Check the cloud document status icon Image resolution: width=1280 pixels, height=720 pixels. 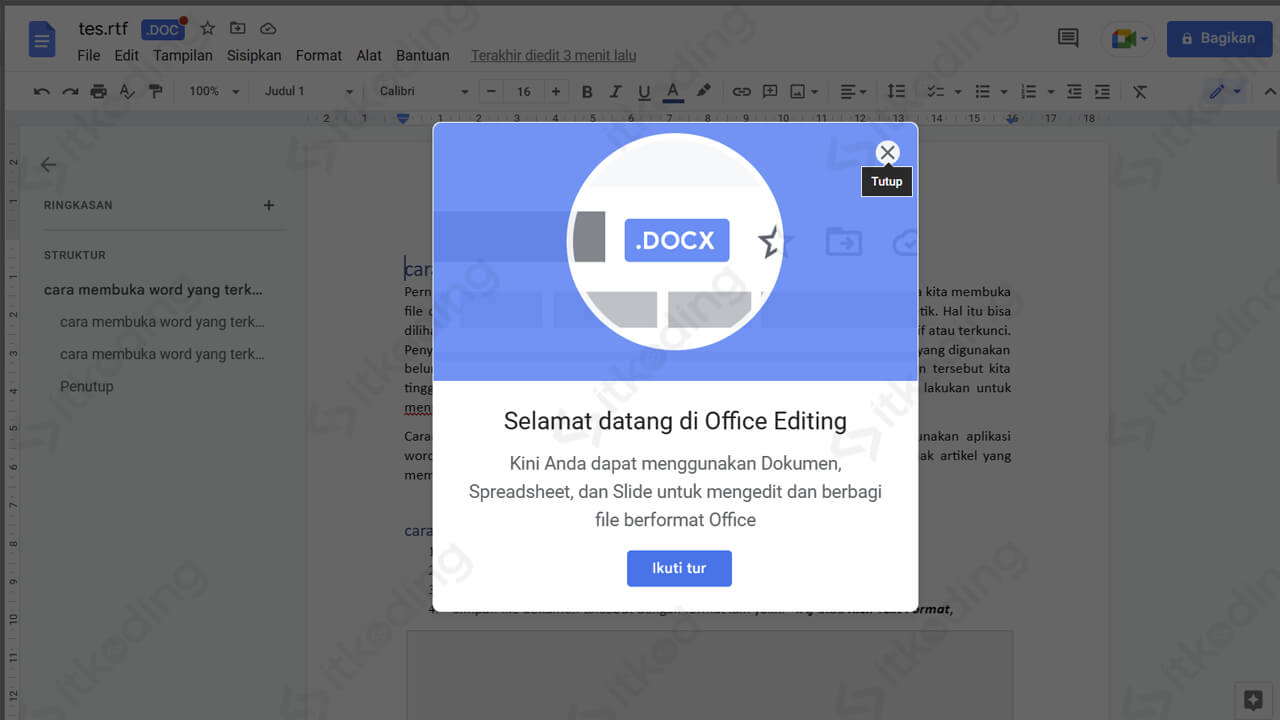pos(268,29)
